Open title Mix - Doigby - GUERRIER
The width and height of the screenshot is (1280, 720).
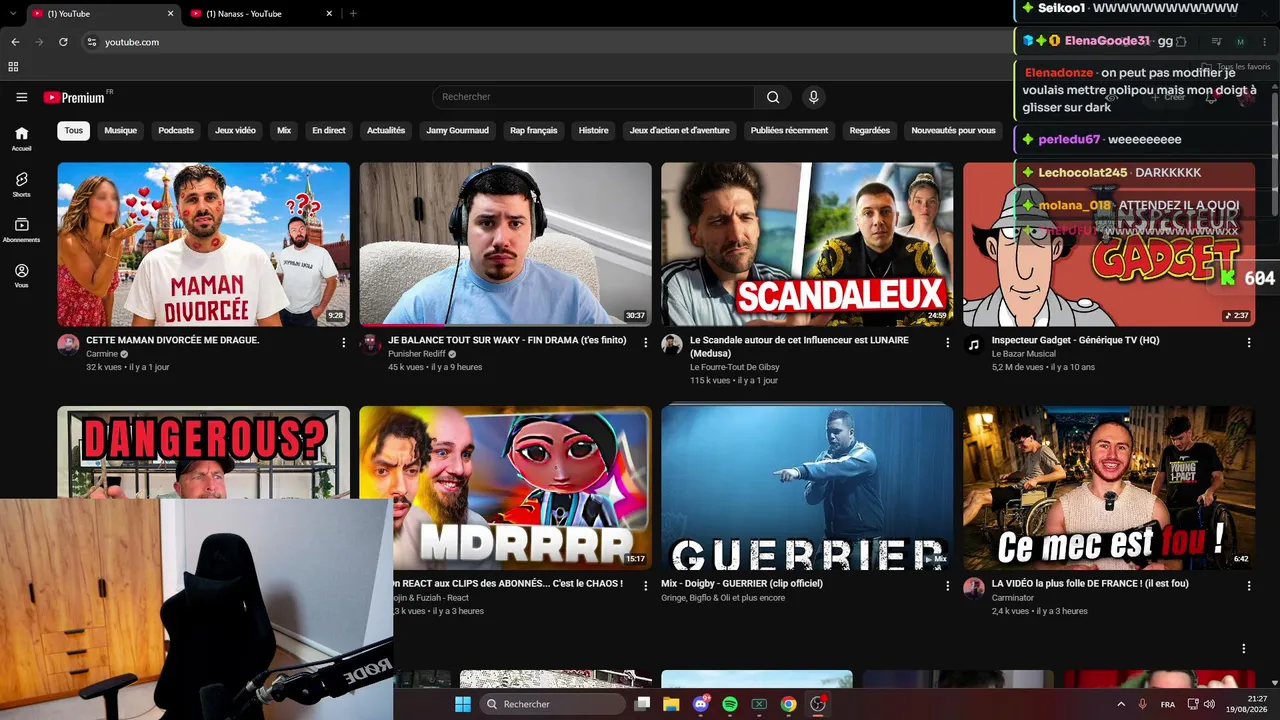(x=742, y=583)
